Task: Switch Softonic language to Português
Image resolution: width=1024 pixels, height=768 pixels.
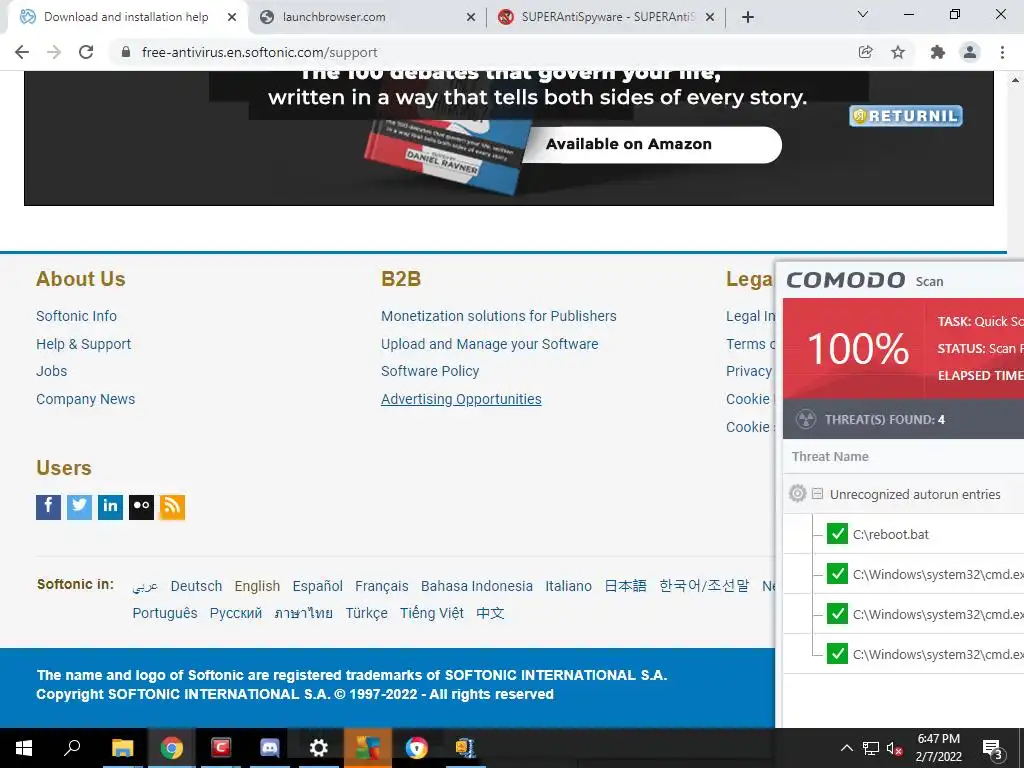Action: [x=165, y=613]
